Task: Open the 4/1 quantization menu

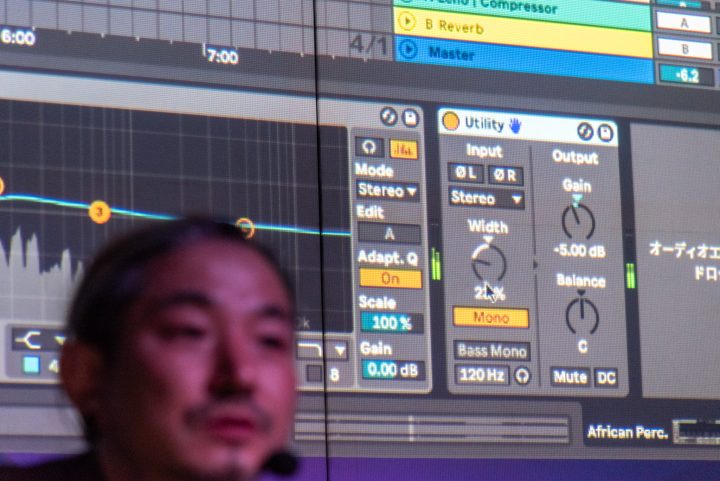Action: tap(369, 46)
